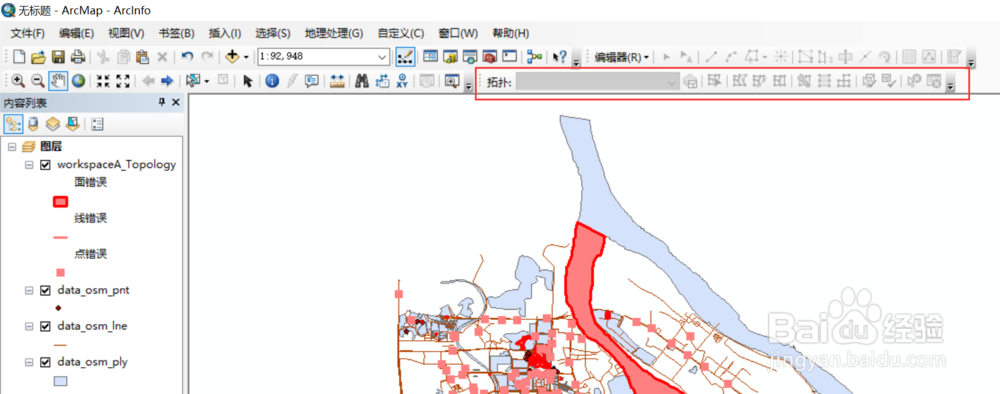
Task: Select the Zoom In tool
Action: click(18, 81)
